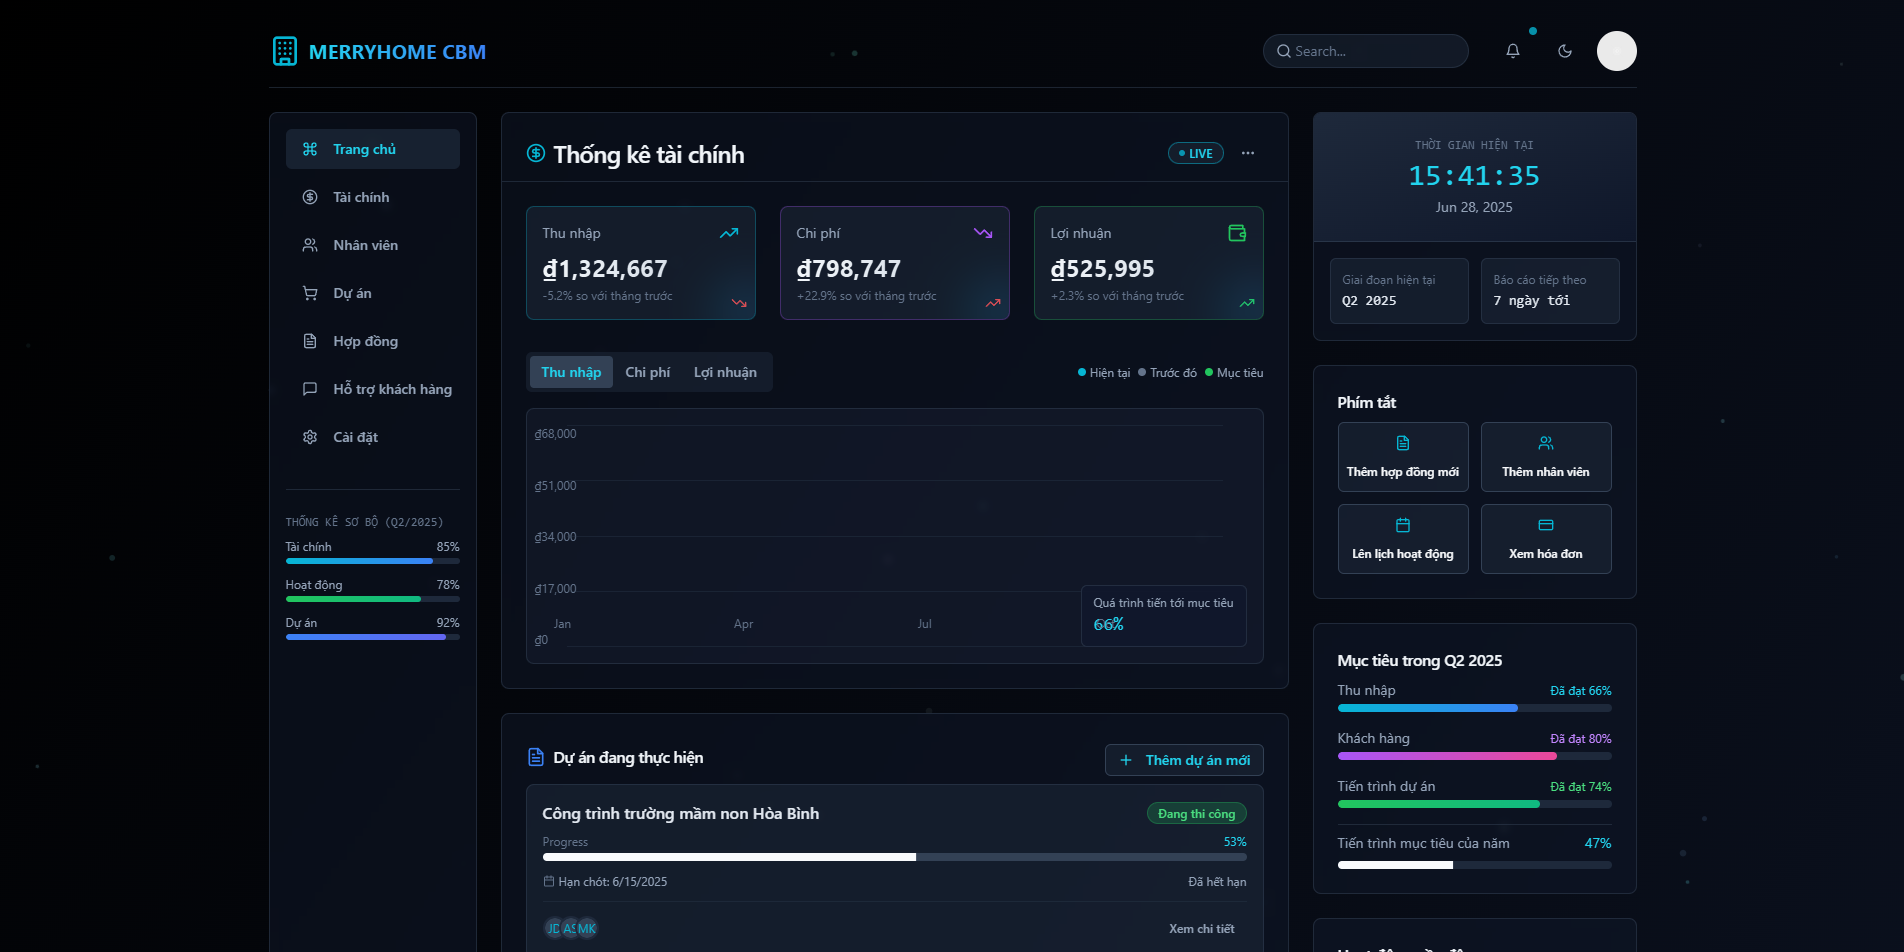The image size is (1904, 952).
Task: Click the Hòa Bình project progress bar
Action: coord(894,857)
